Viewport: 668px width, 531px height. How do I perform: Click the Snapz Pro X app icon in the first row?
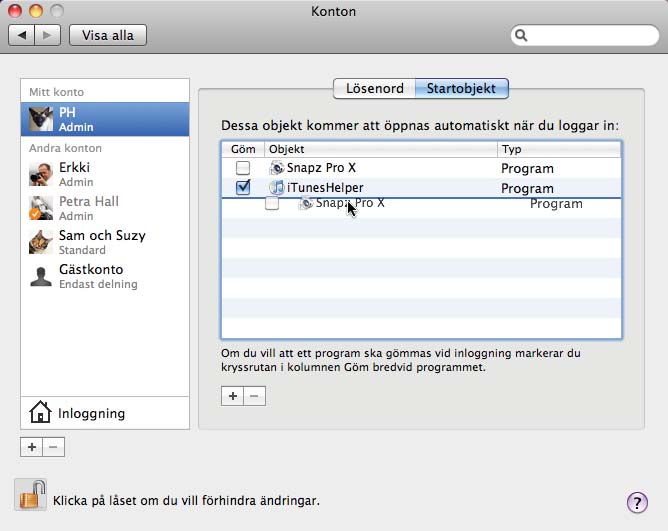(277, 168)
